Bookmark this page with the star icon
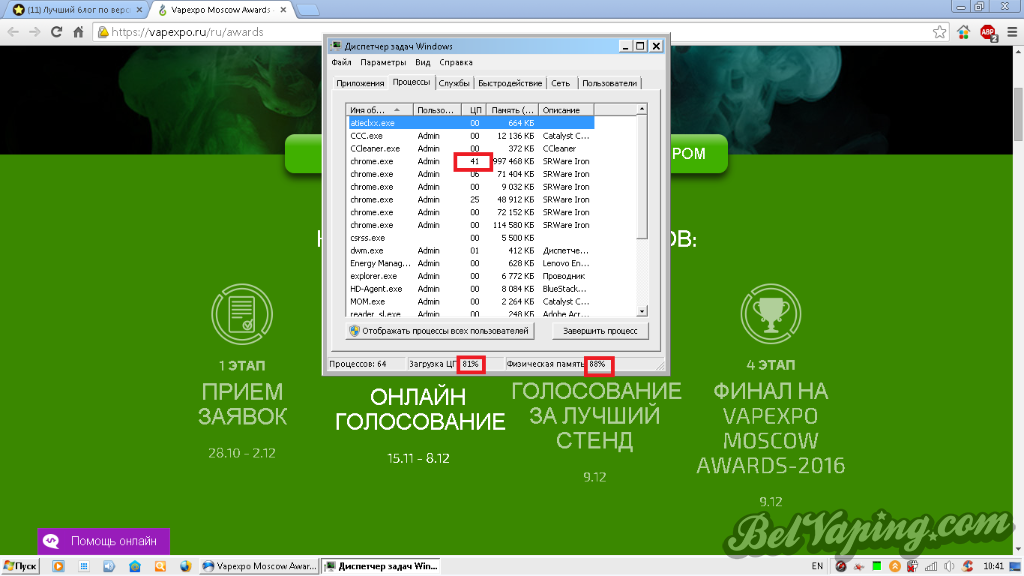Viewport: 1024px width, 576px height. pos(939,31)
